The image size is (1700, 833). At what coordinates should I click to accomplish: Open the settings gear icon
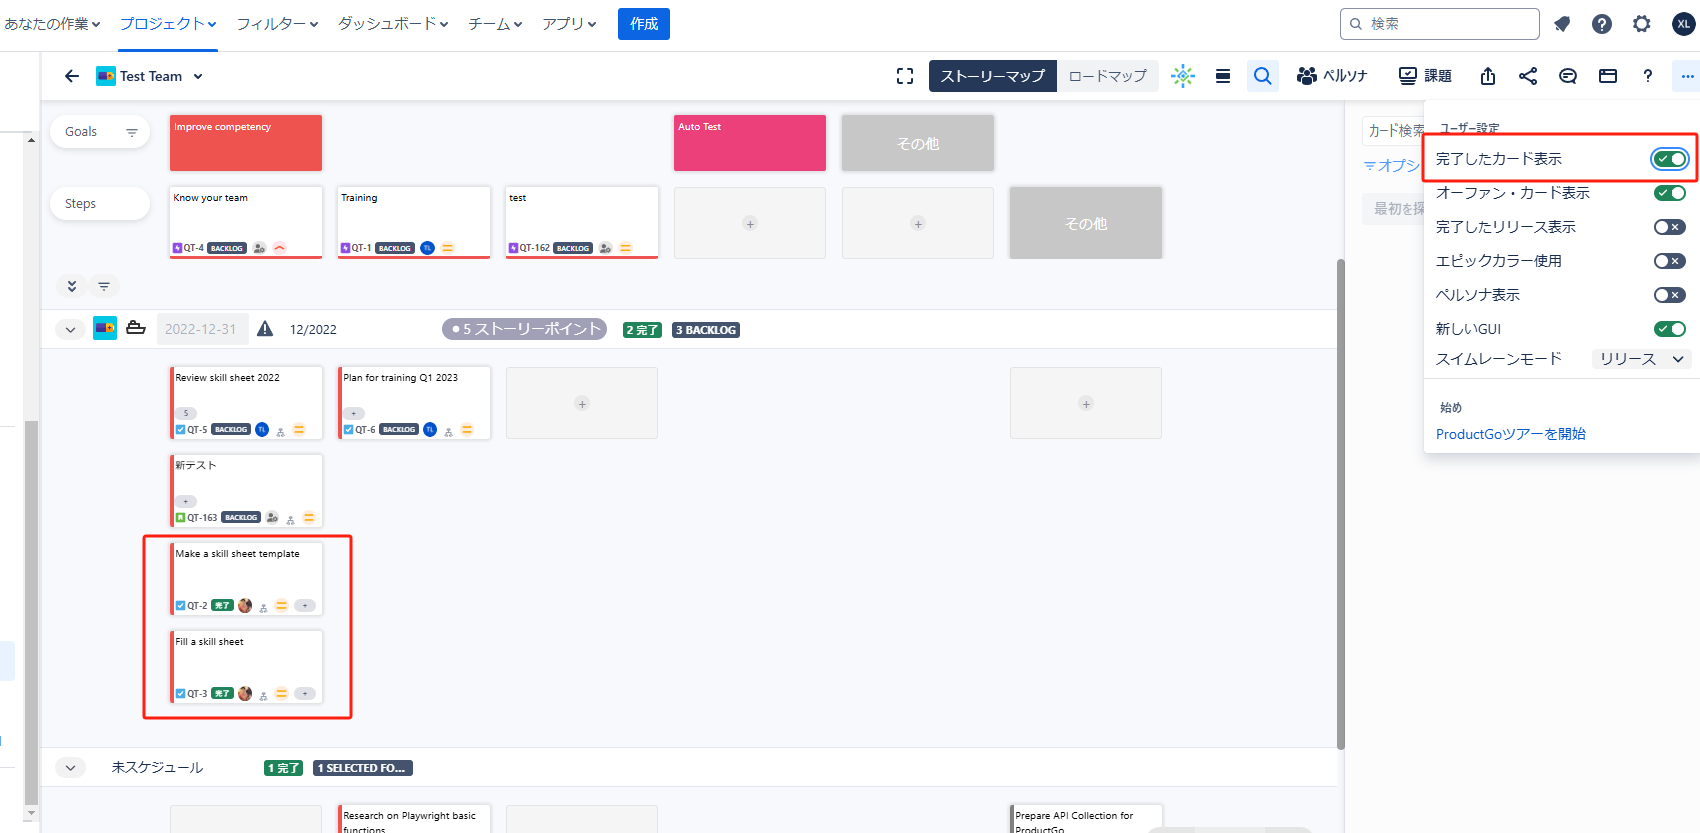click(x=1641, y=24)
